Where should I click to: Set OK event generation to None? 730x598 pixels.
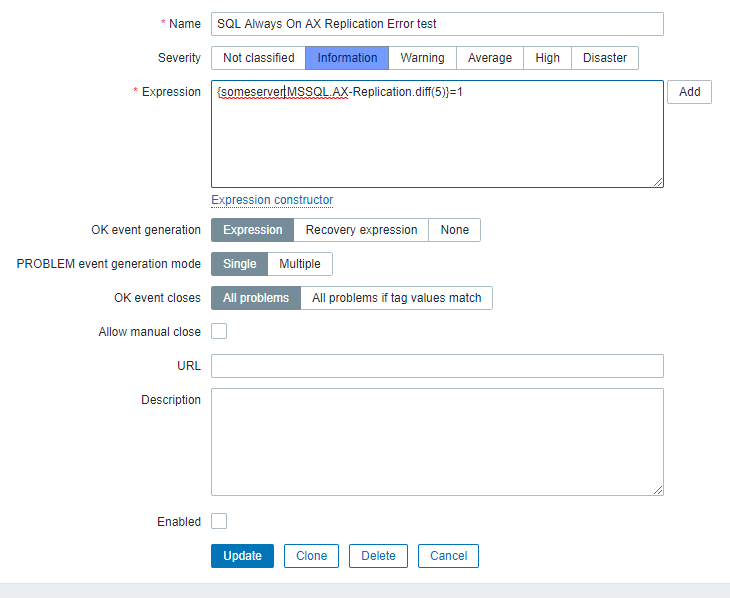tap(454, 230)
